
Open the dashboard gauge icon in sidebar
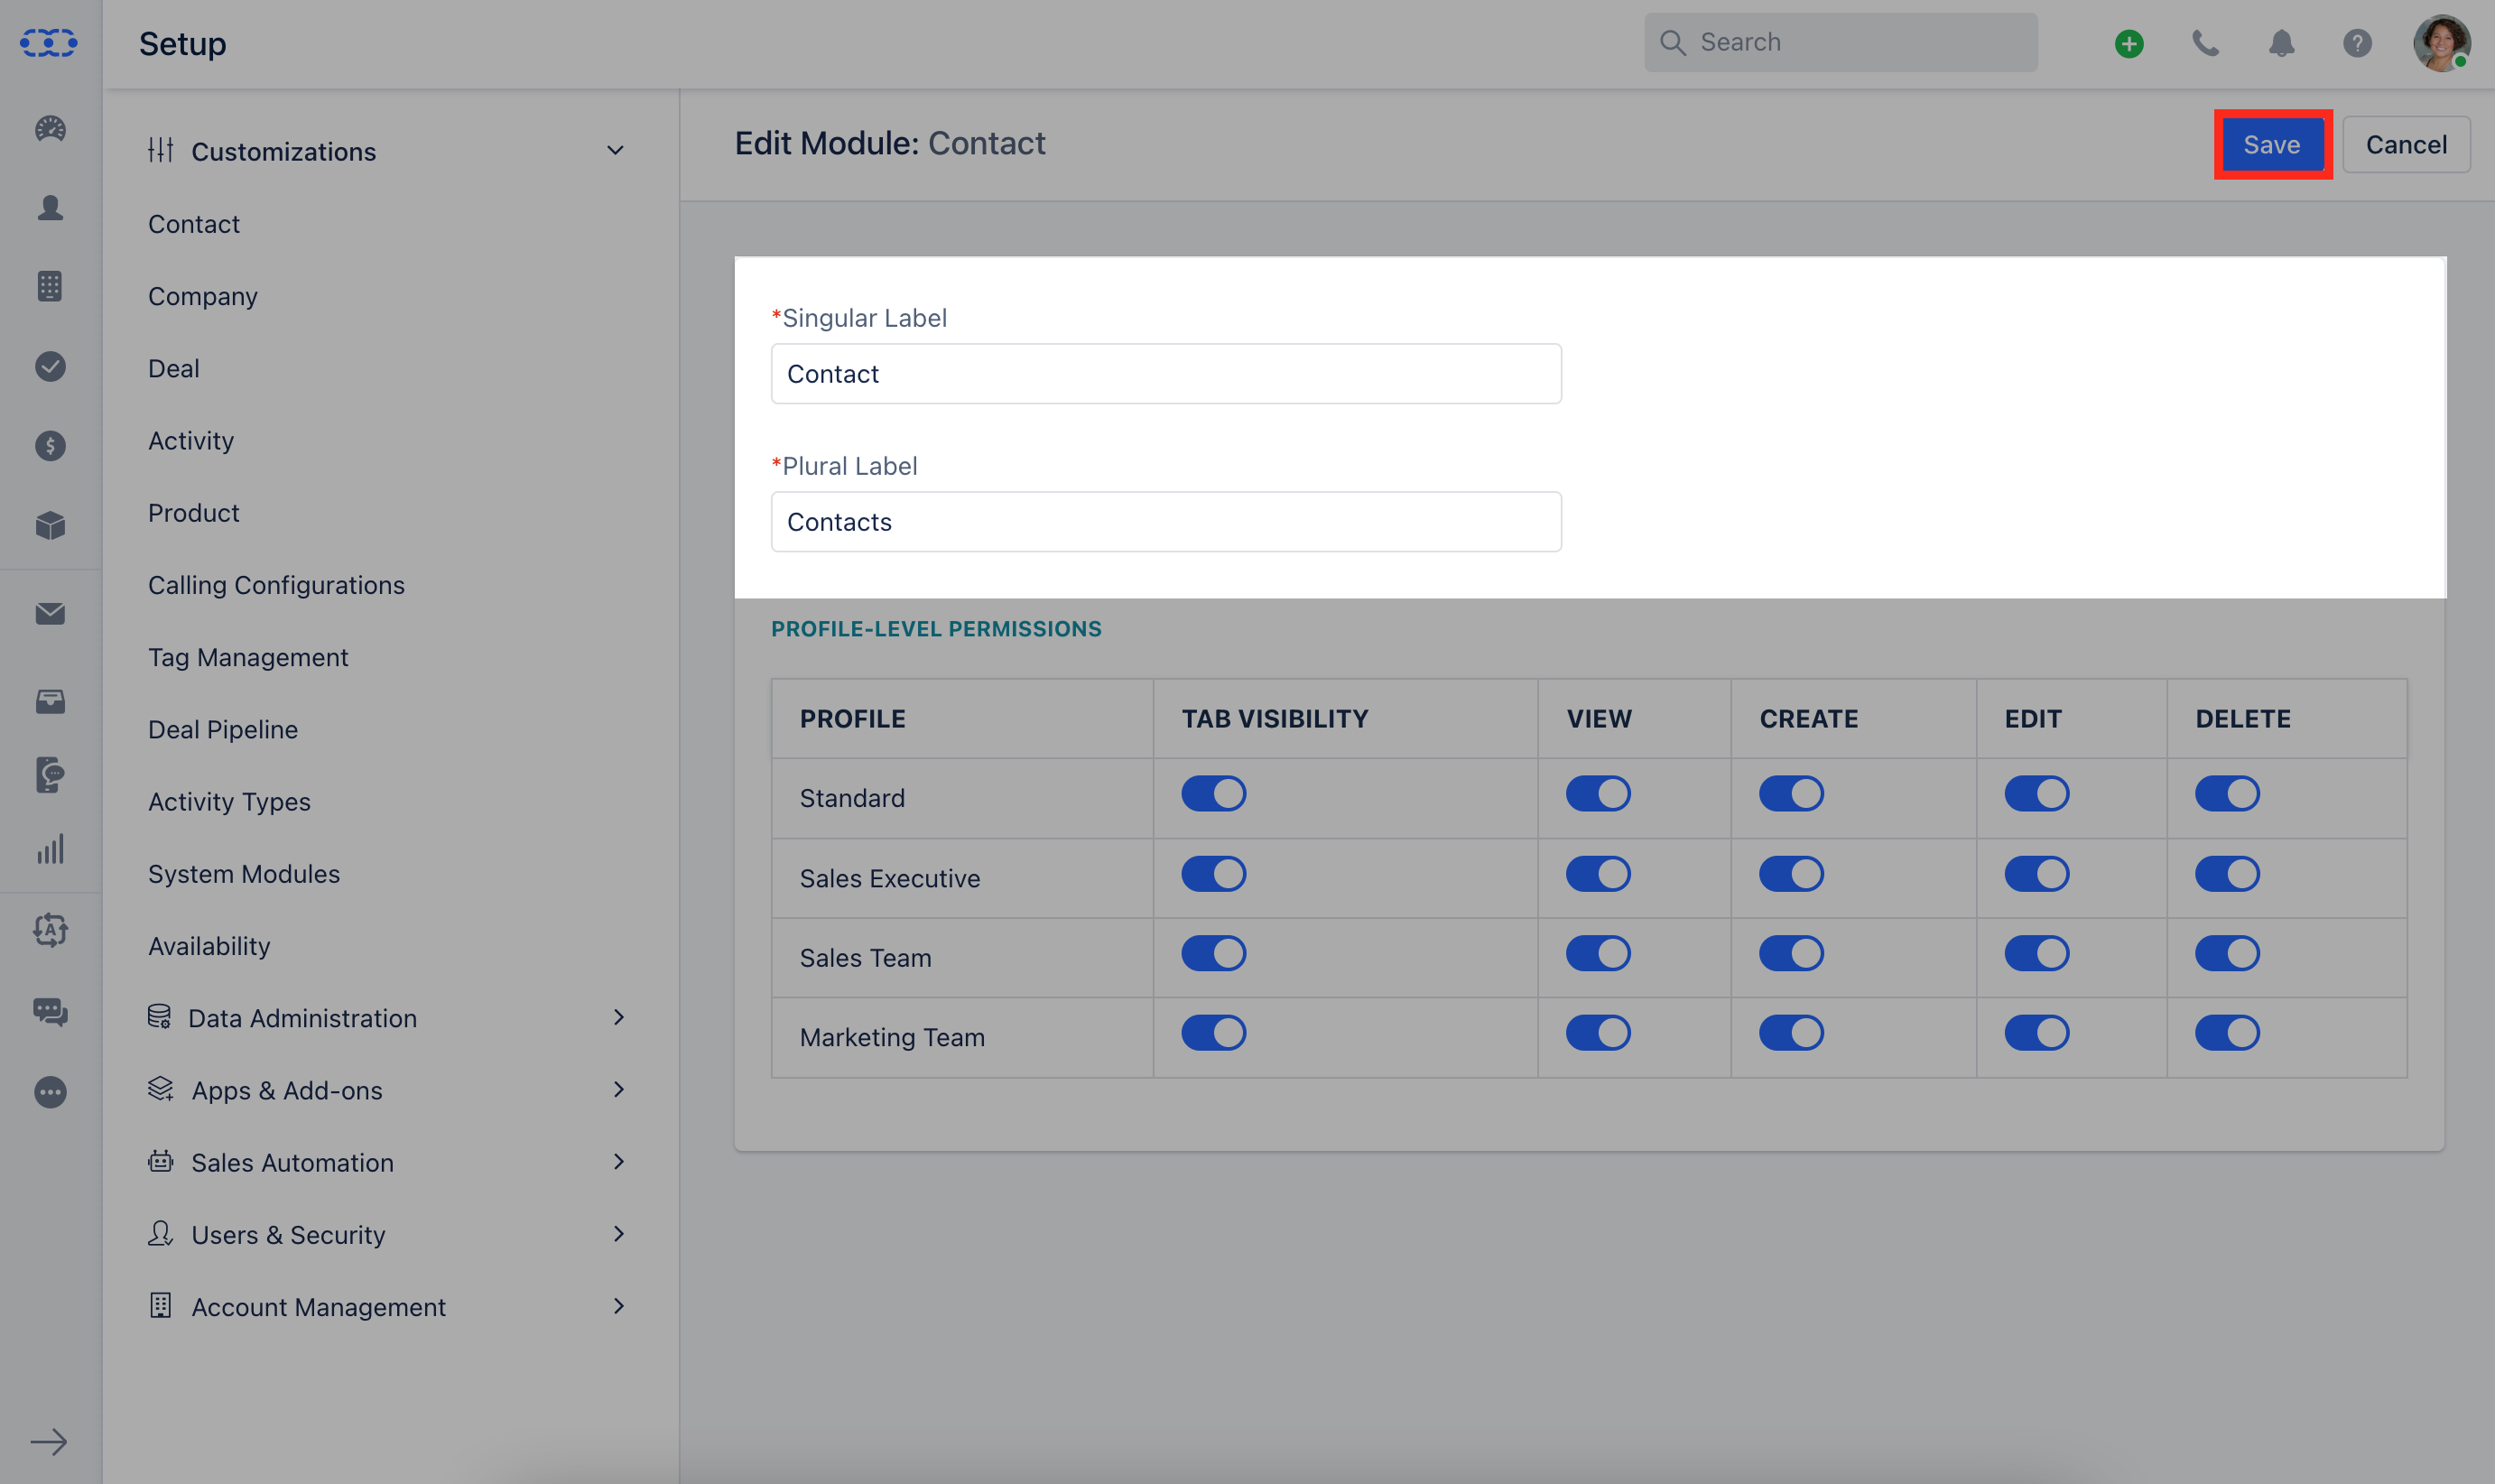50,129
